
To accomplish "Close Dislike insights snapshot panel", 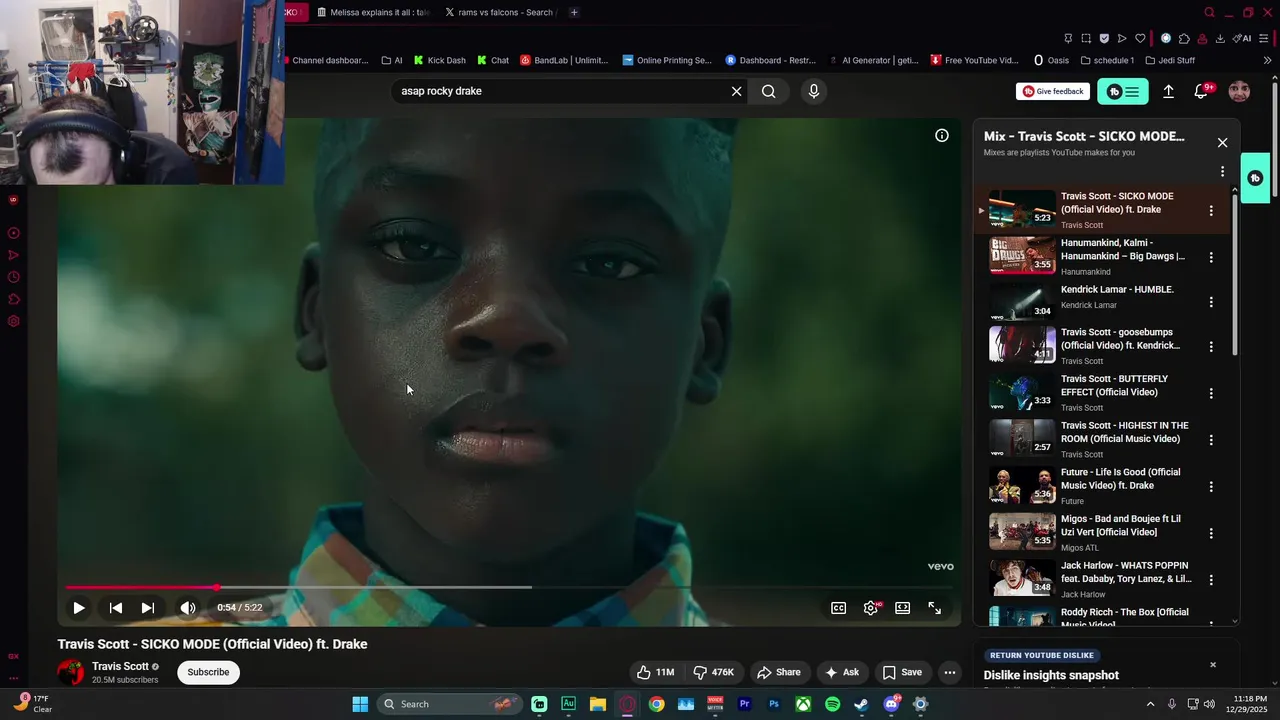I will tap(1213, 665).
